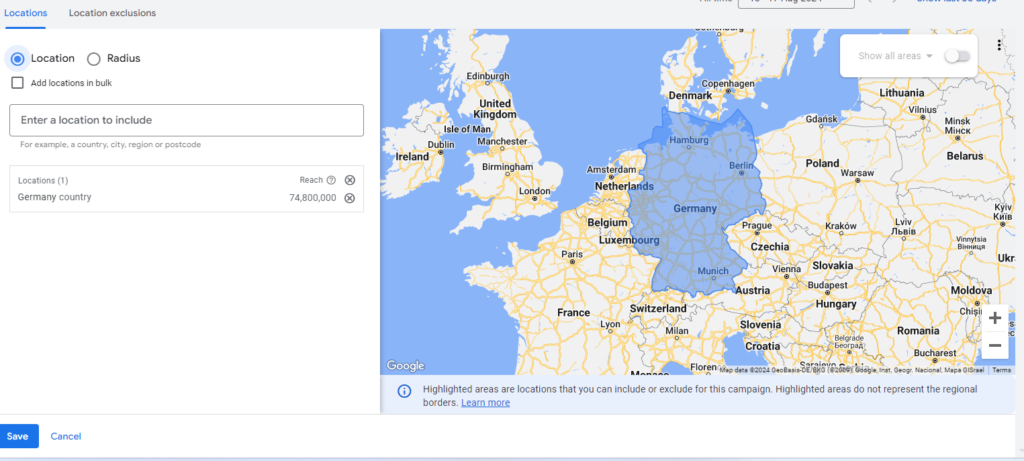
Task: Click the France country label on map
Action: [573, 313]
